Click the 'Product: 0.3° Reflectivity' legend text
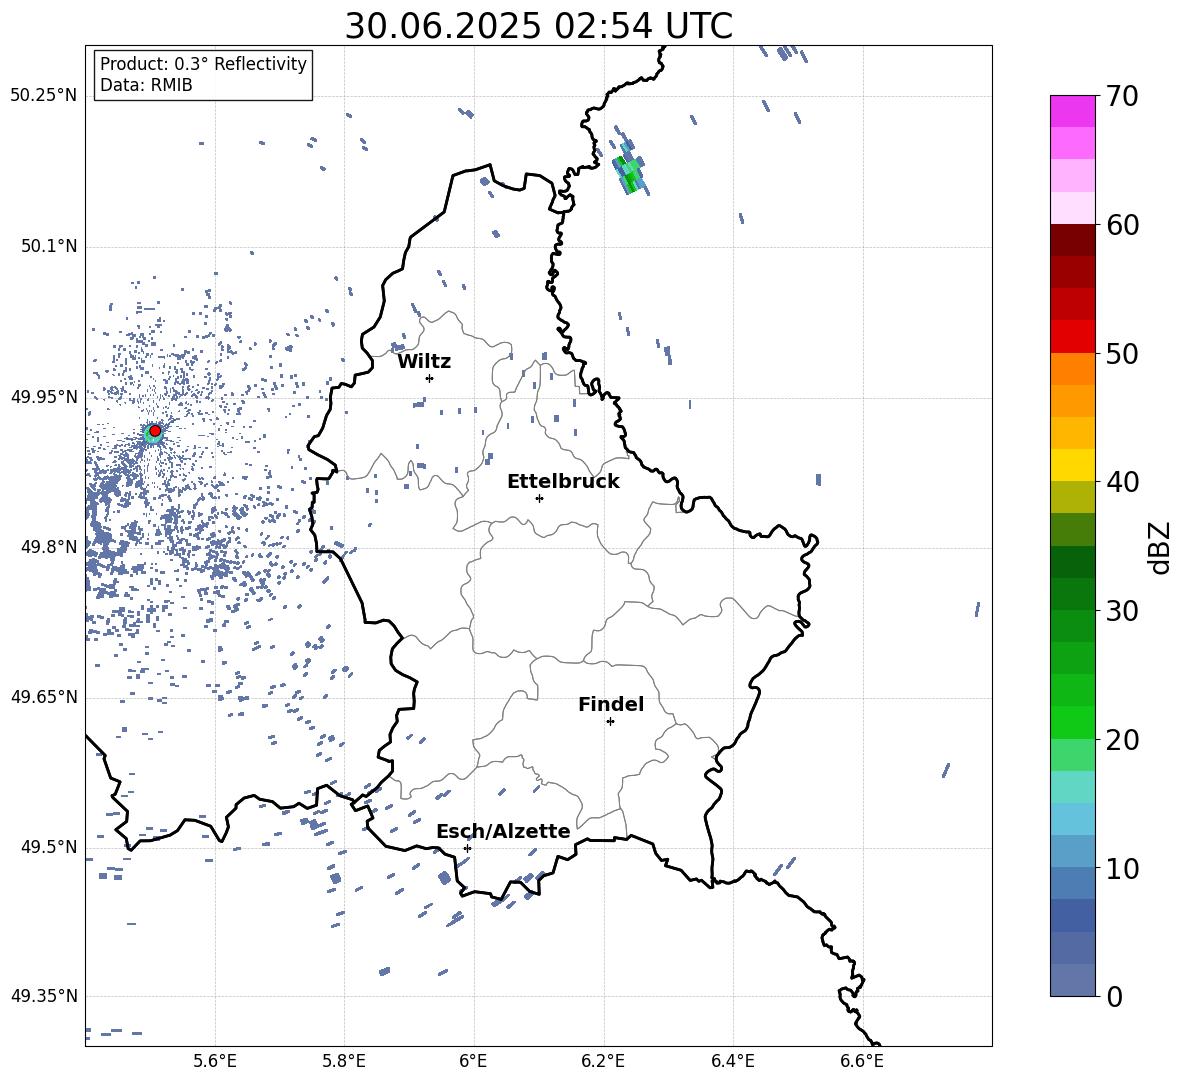Image resolution: width=1184 pixels, height=1081 pixels. coord(203,64)
